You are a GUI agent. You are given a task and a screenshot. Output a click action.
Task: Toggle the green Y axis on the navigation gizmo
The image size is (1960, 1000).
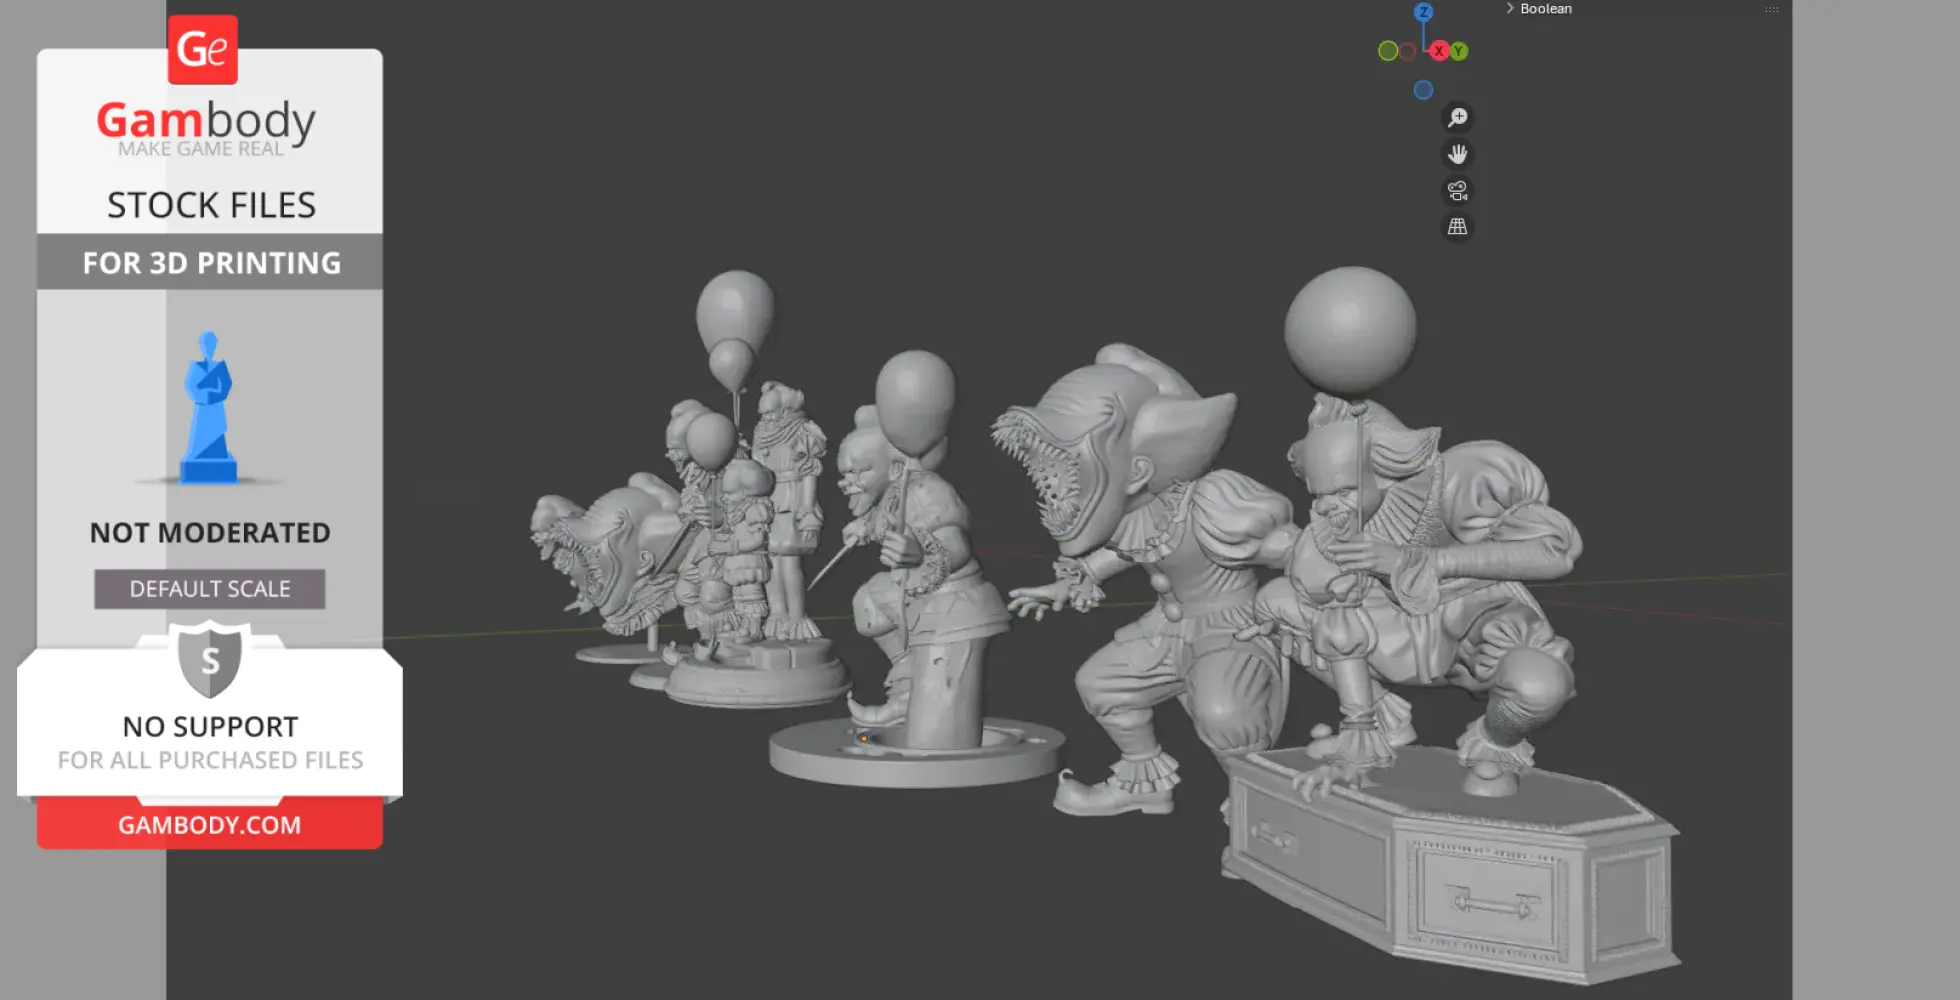point(1459,51)
